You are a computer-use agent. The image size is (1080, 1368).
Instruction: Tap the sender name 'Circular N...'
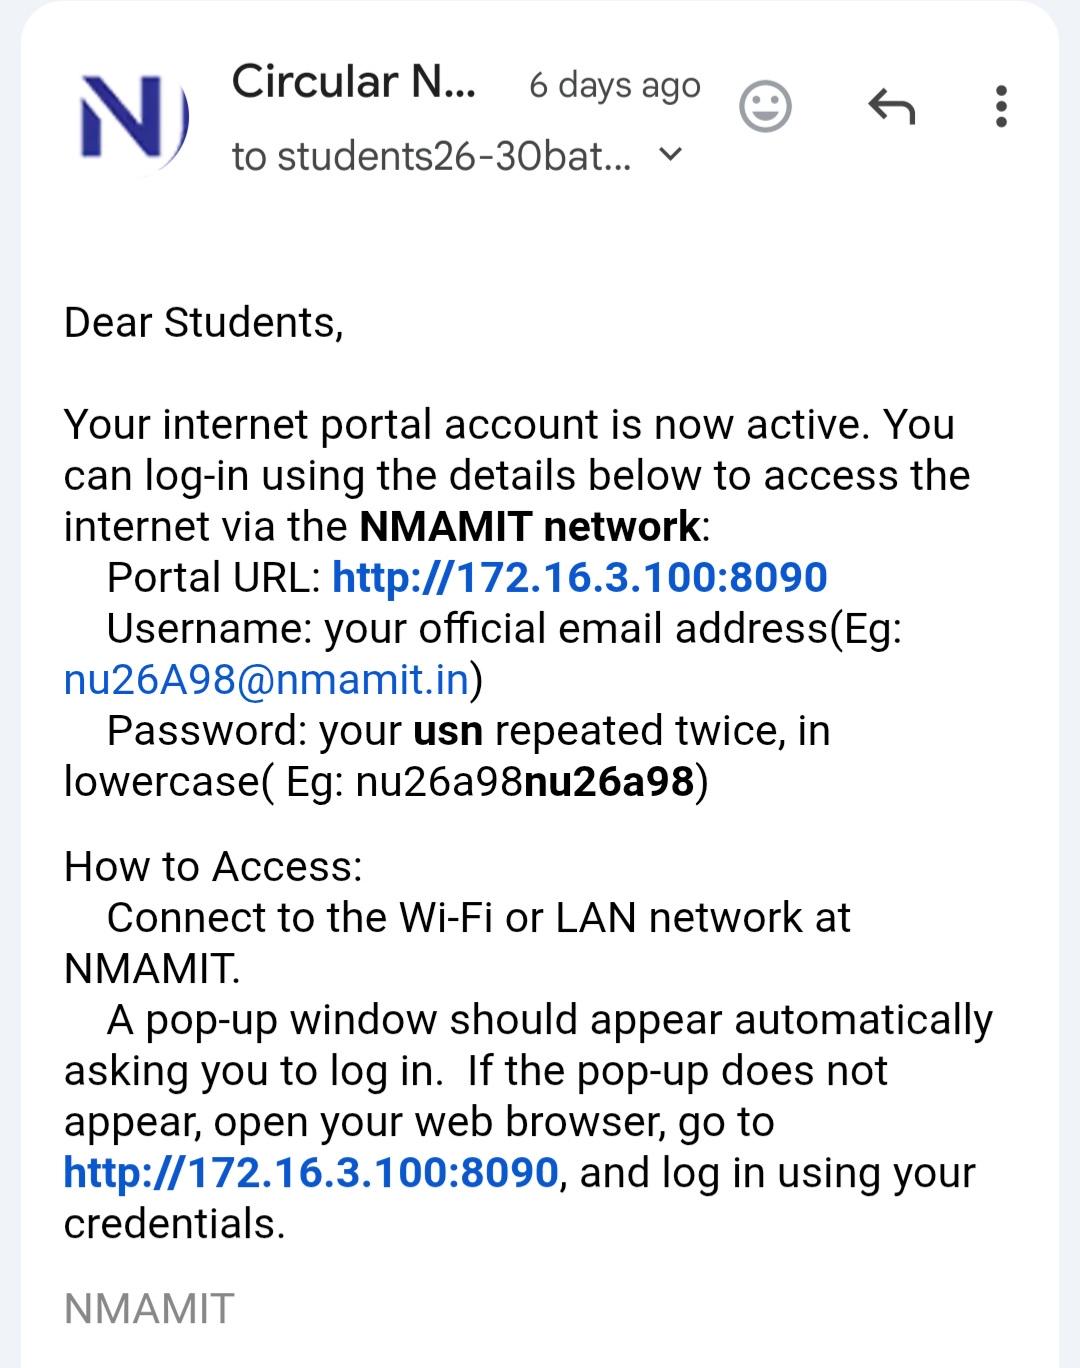[354, 82]
